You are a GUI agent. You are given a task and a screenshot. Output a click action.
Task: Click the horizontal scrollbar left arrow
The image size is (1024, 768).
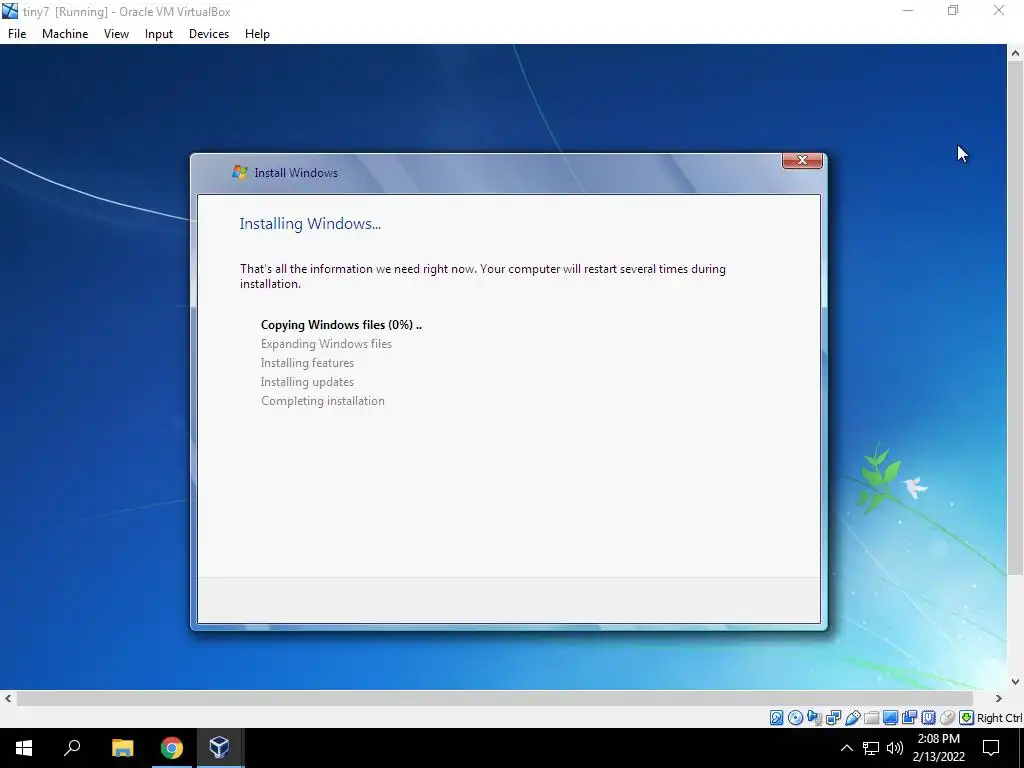click(8, 698)
